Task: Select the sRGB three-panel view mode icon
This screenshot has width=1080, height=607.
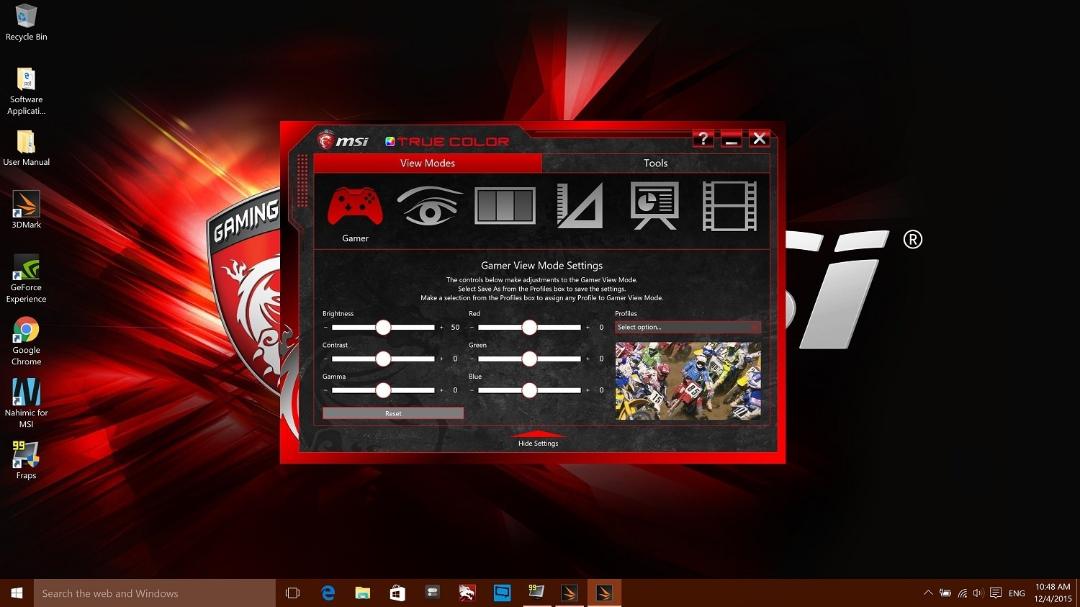Action: tap(505, 205)
